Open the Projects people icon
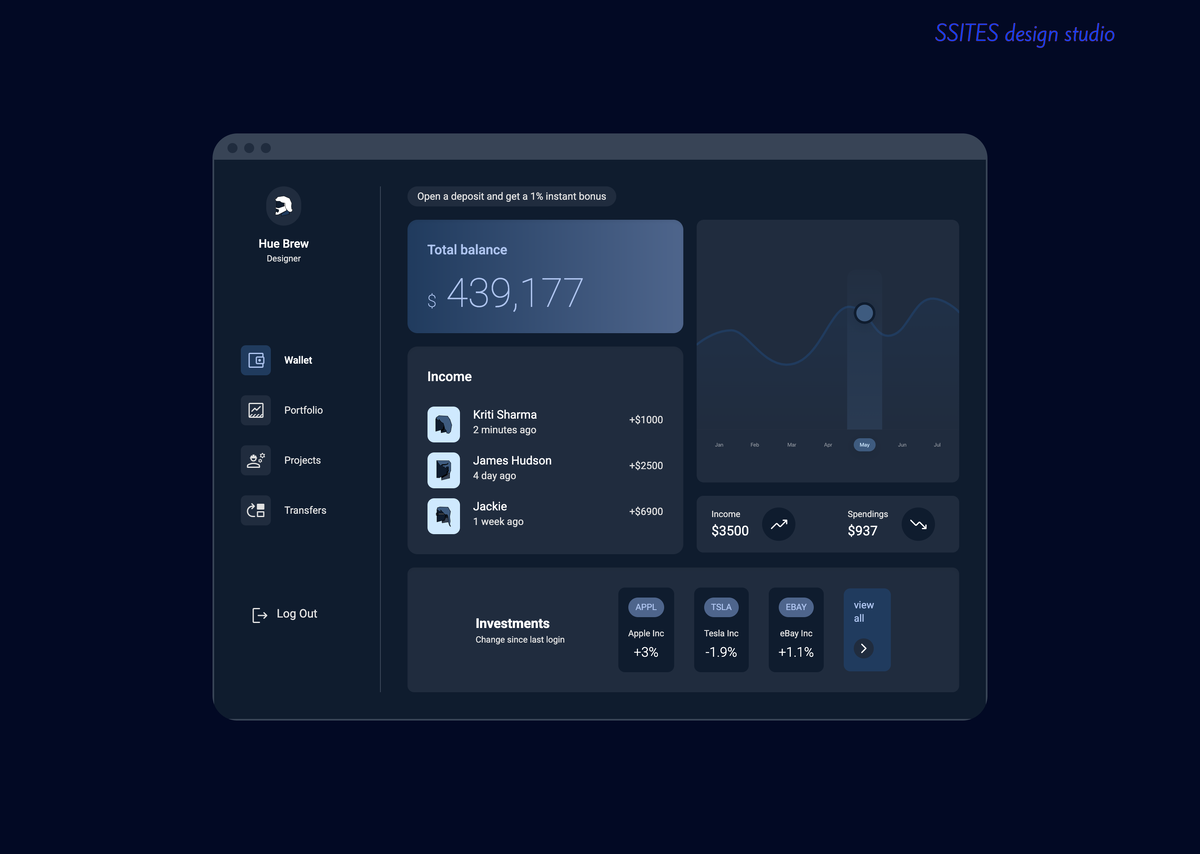The image size is (1200, 854). 256,460
